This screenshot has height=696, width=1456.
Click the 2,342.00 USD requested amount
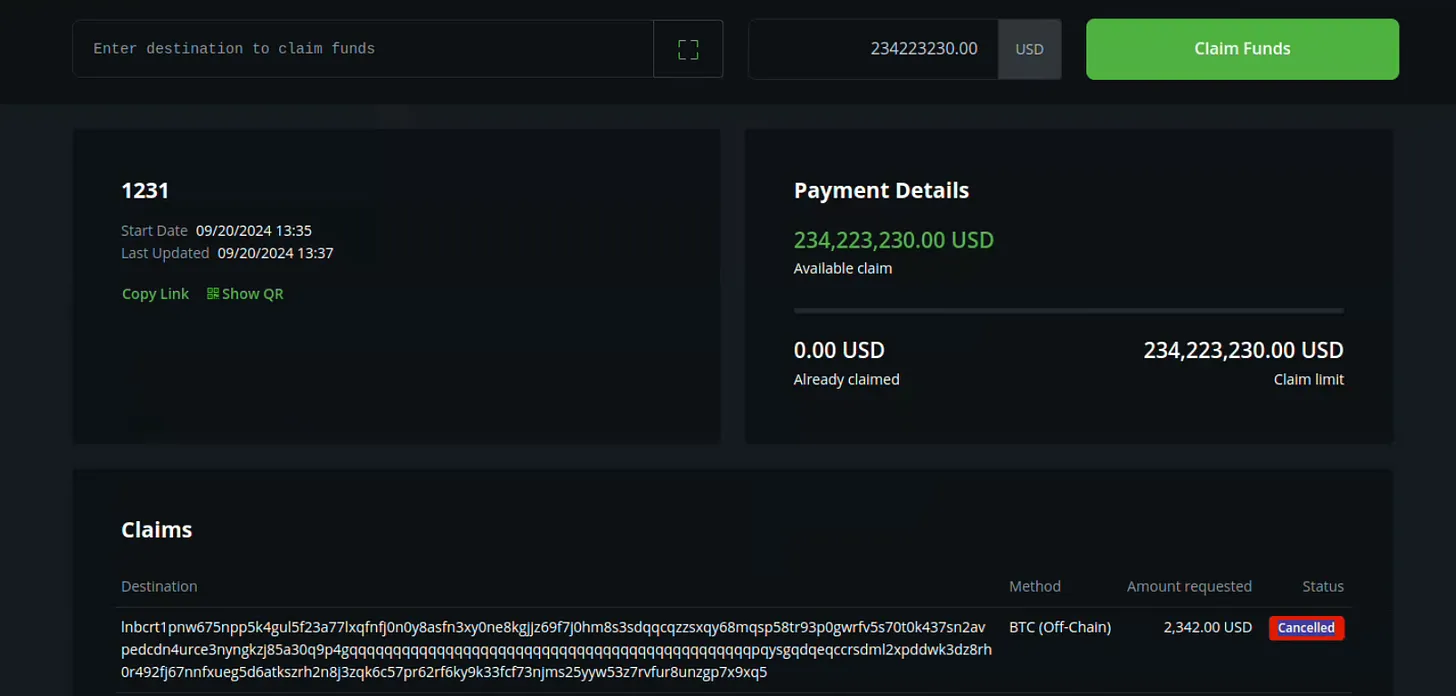1208,627
